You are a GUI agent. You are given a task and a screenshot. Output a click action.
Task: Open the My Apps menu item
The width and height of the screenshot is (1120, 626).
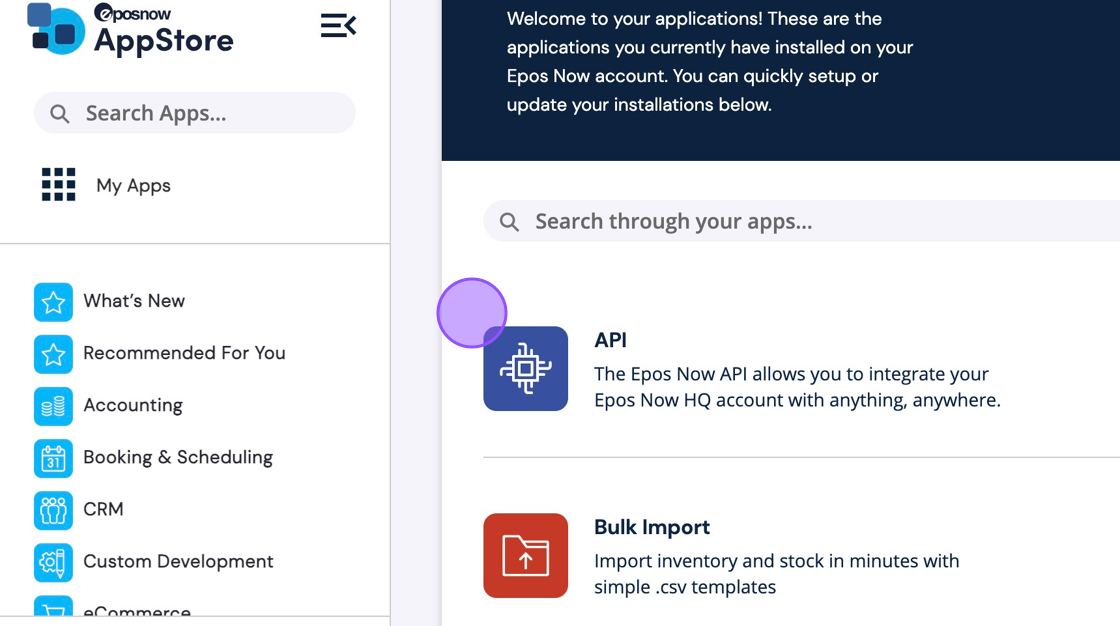click(x=133, y=185)
